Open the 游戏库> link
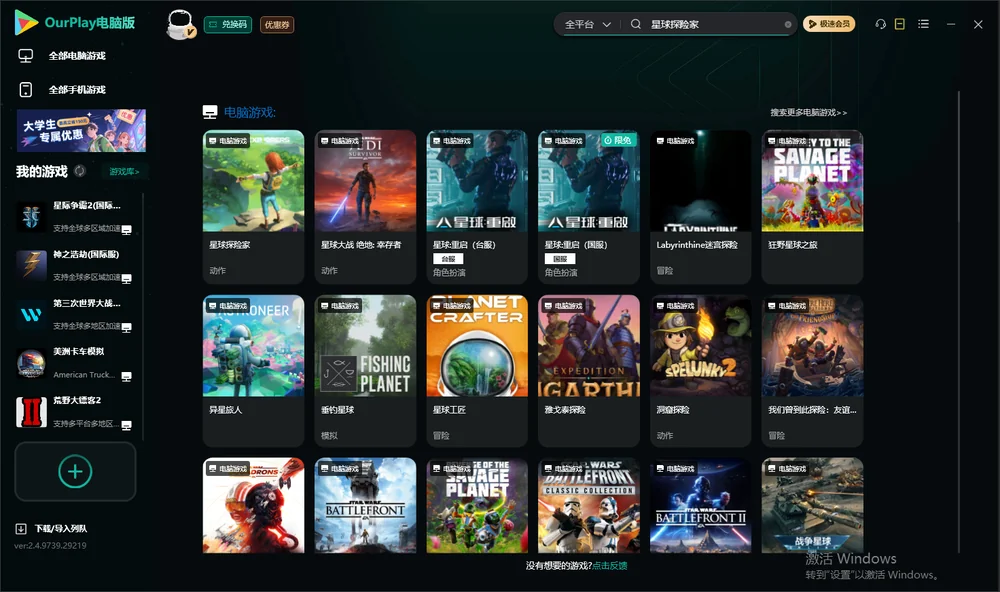Viewport: 1000px width, 592px height. 124,172
